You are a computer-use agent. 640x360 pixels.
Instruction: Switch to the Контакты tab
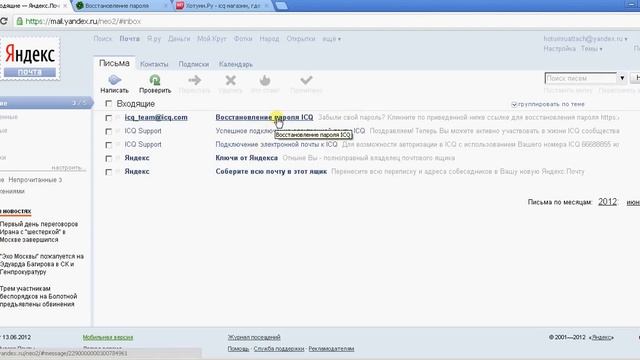point(154,64)
